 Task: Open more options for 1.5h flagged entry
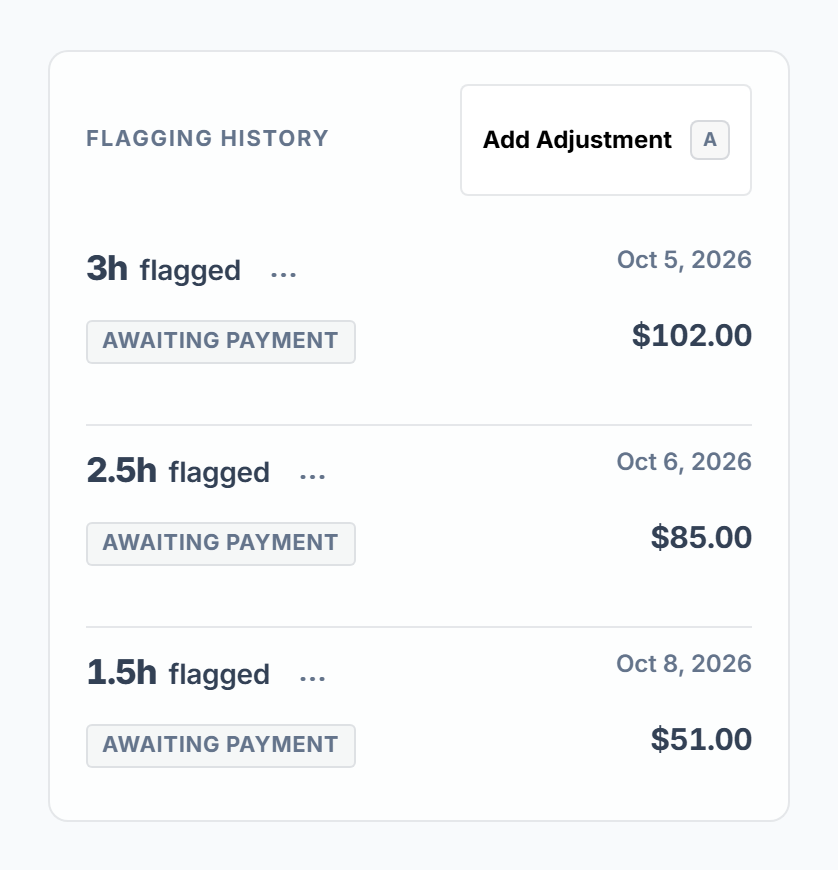pos(312,677)
